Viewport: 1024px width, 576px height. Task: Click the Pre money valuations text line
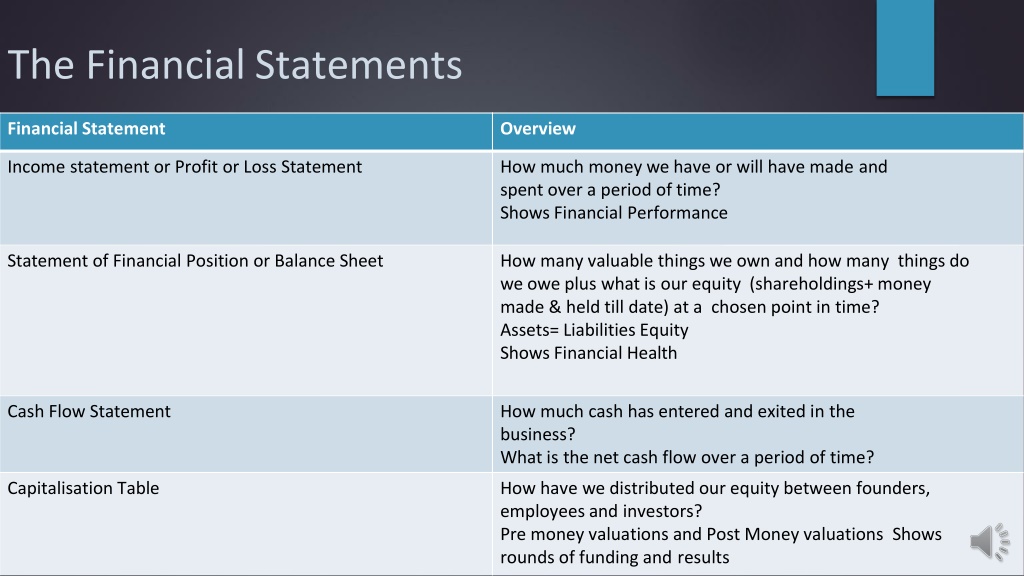(x=721, y=534)
